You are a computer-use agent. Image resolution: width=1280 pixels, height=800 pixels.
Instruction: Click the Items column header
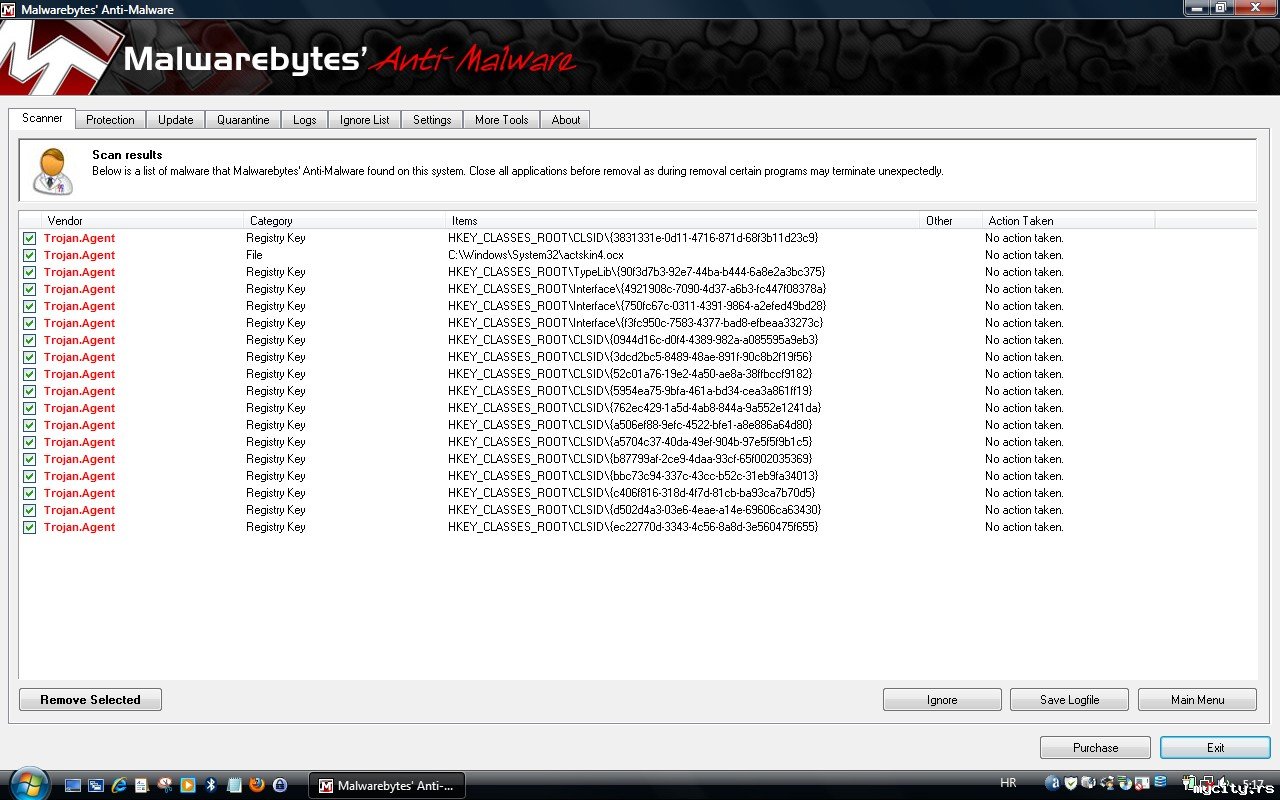(683, 221)
